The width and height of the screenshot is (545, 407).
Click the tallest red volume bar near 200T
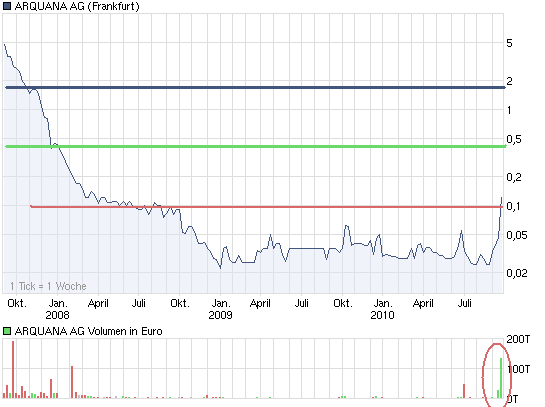tap(13, 369)
